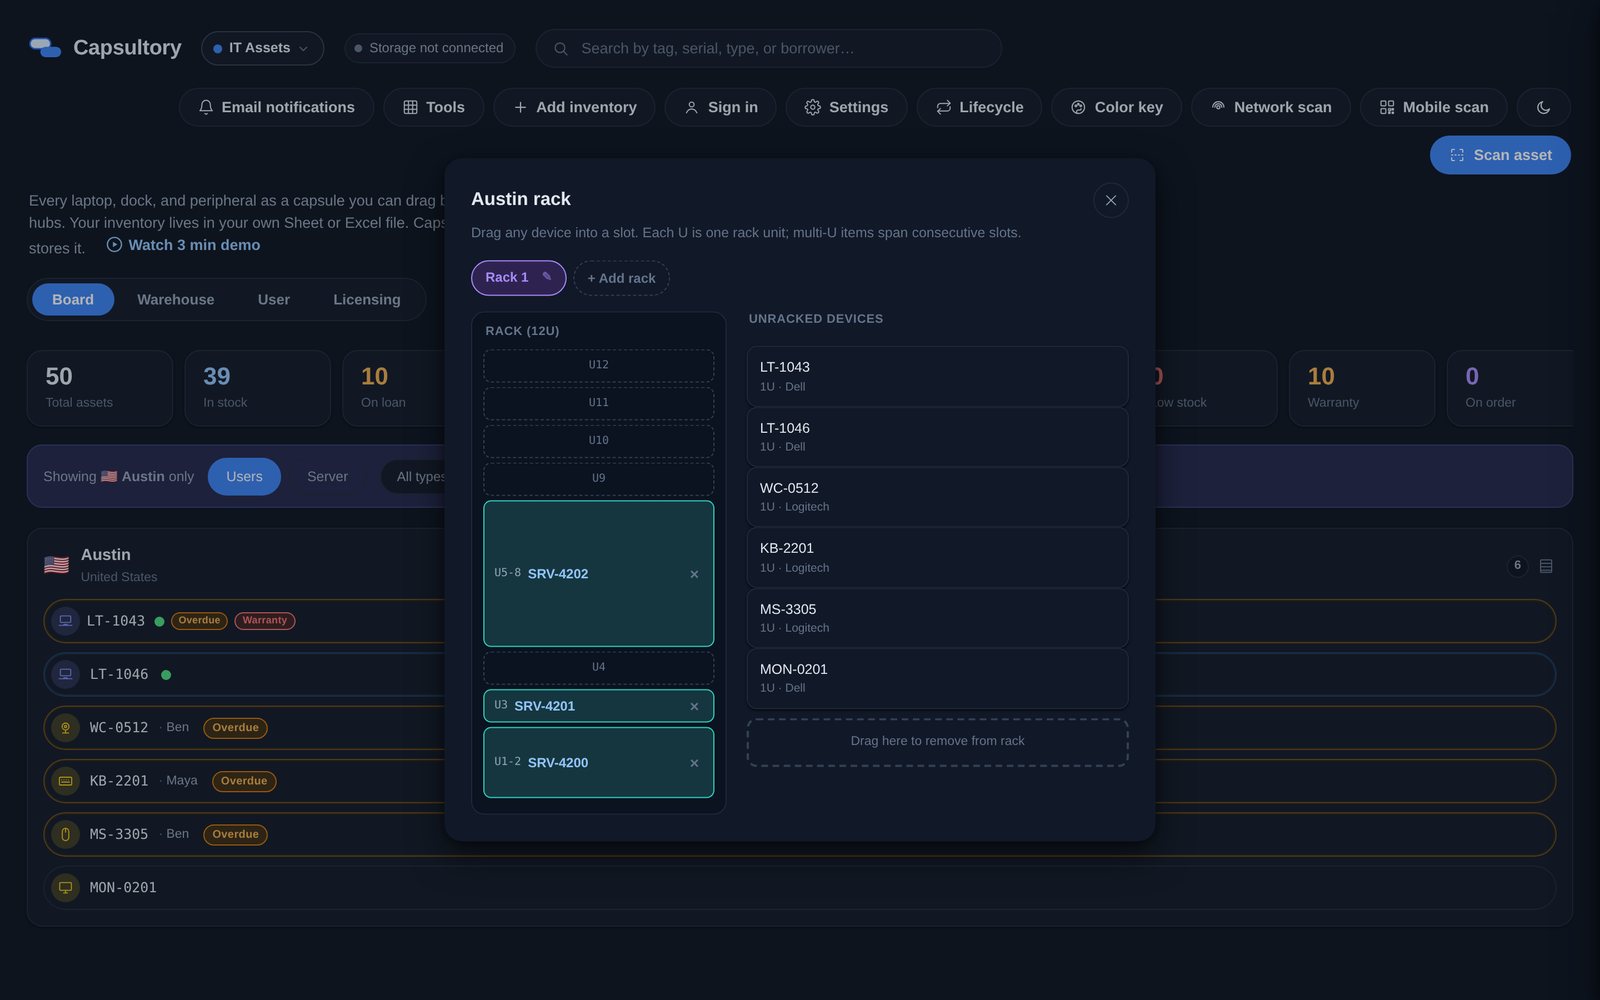Open Email notifications

[276, 107]
